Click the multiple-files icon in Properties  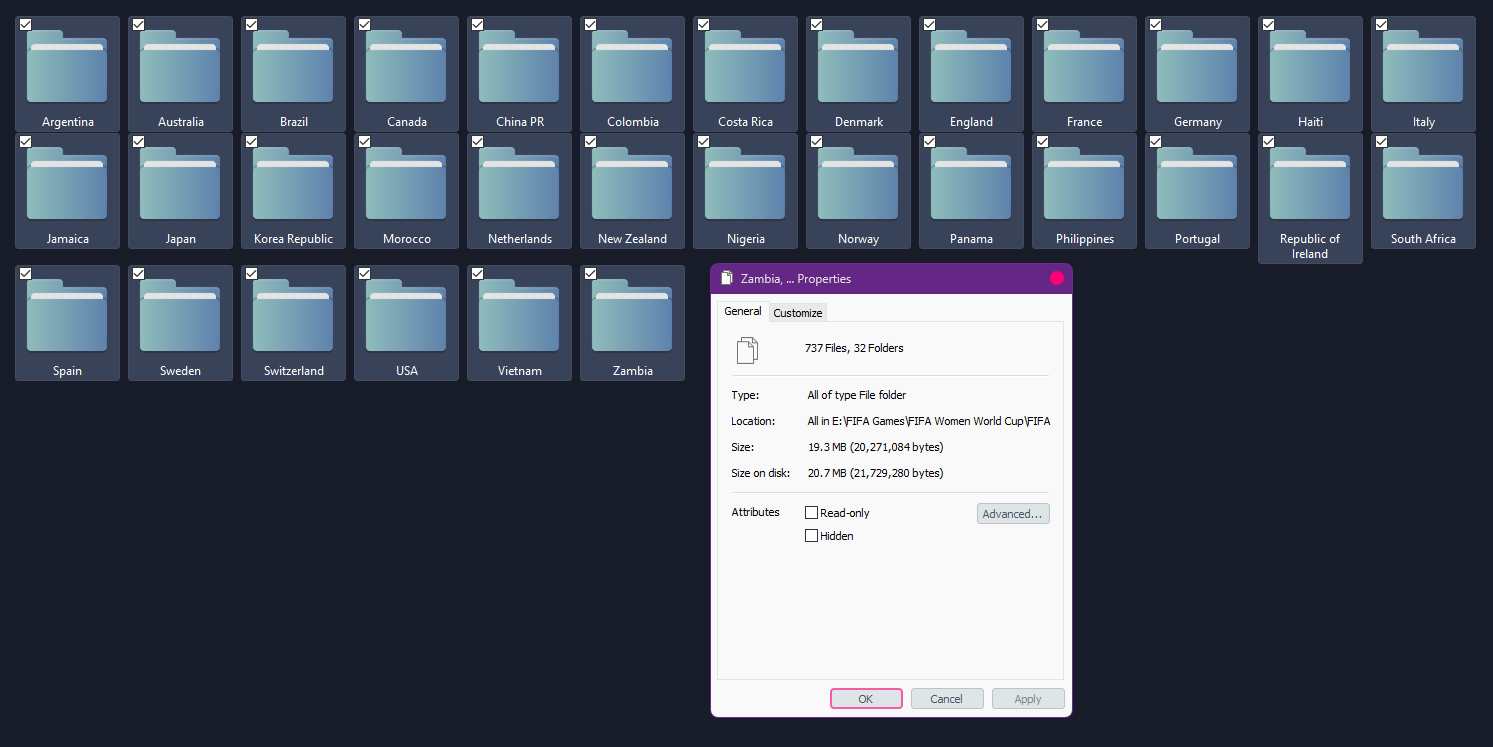[747, 350]
